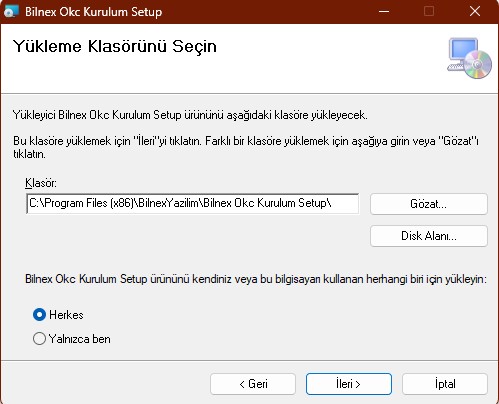Select the Herkes radio button
Image resolution: width=499 pixels, height=404 pixels.
[39, 314]
